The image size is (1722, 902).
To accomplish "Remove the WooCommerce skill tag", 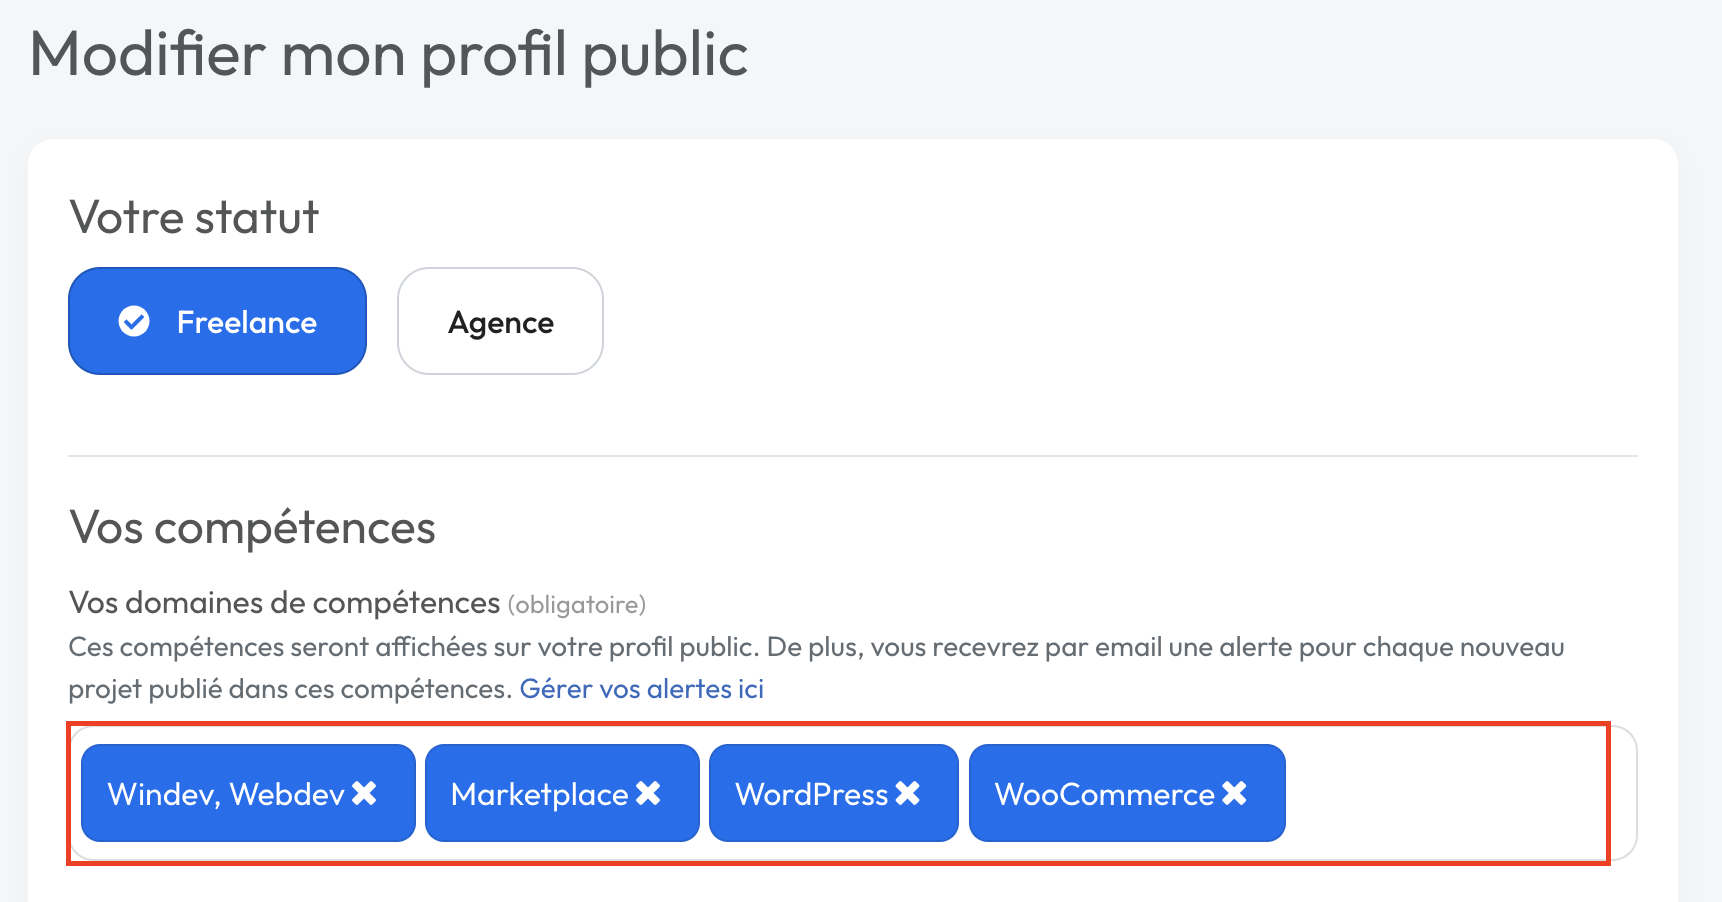I will 1235,794.
